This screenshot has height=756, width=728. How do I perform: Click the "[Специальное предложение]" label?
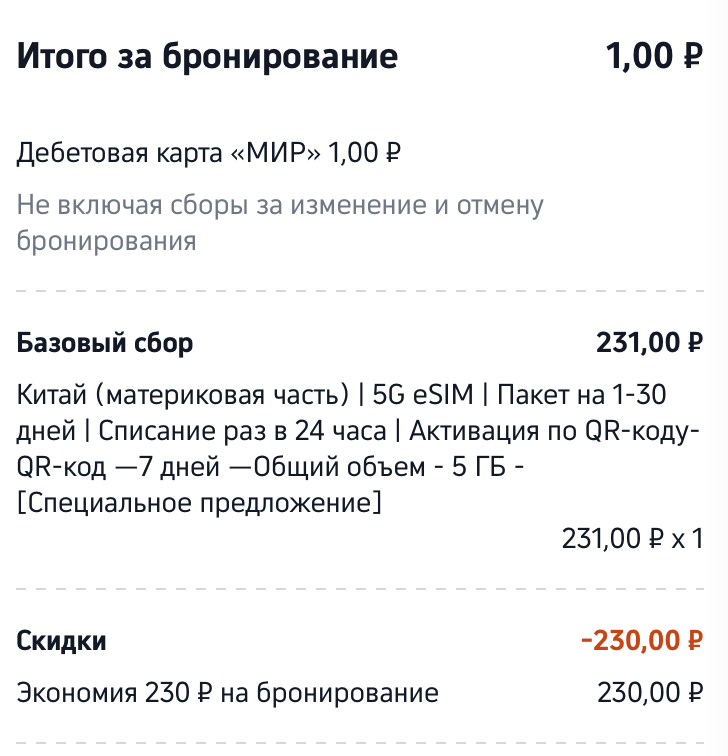tap(199, 503)
